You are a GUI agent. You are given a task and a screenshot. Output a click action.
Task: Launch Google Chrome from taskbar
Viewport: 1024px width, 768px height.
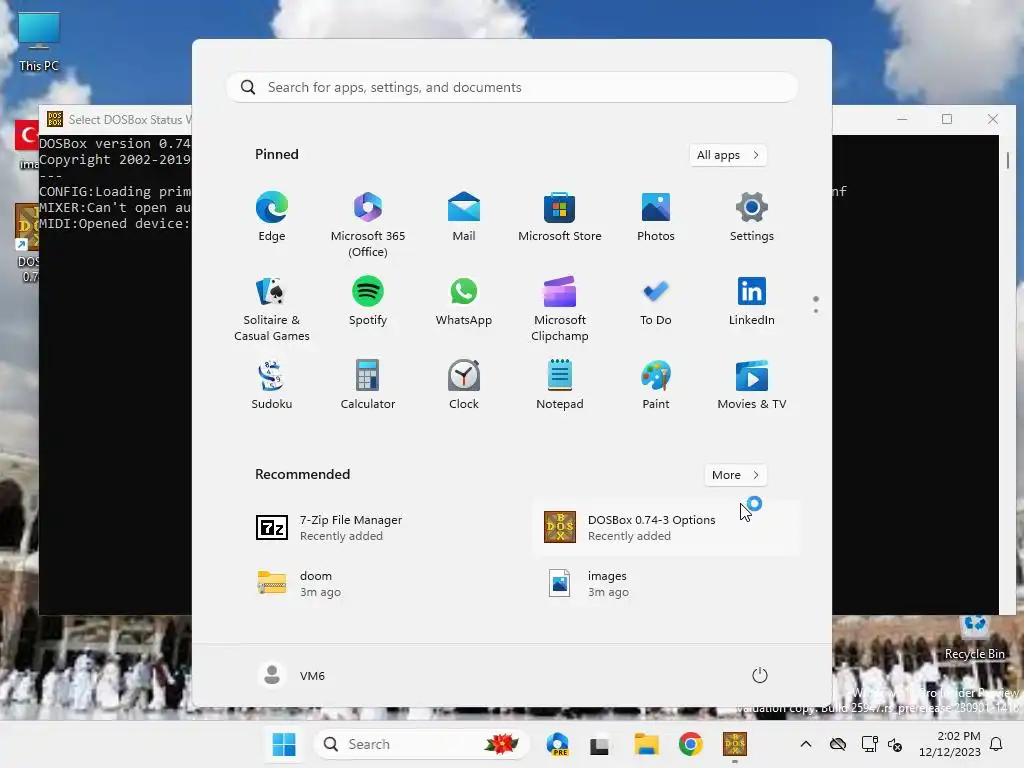pos(690,744)
